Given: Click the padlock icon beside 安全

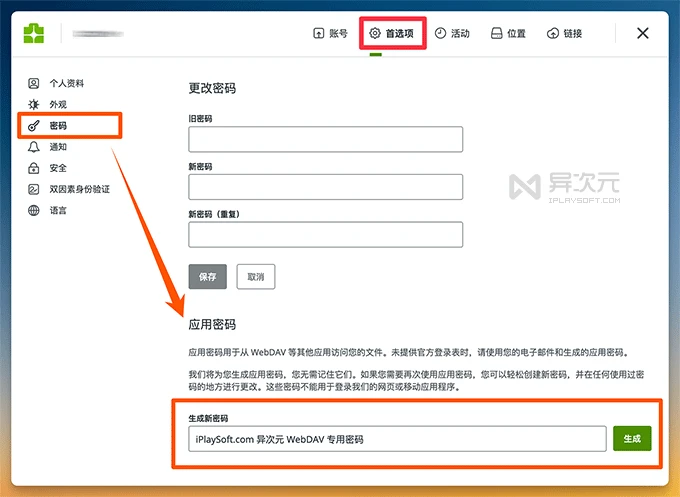Looking at the screenshot, I should click(33, 168).
